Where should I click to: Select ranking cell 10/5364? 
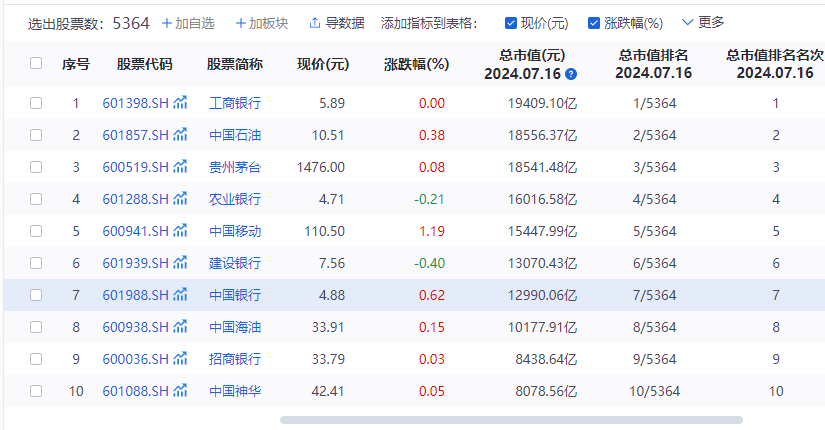(x=655, y=392)
